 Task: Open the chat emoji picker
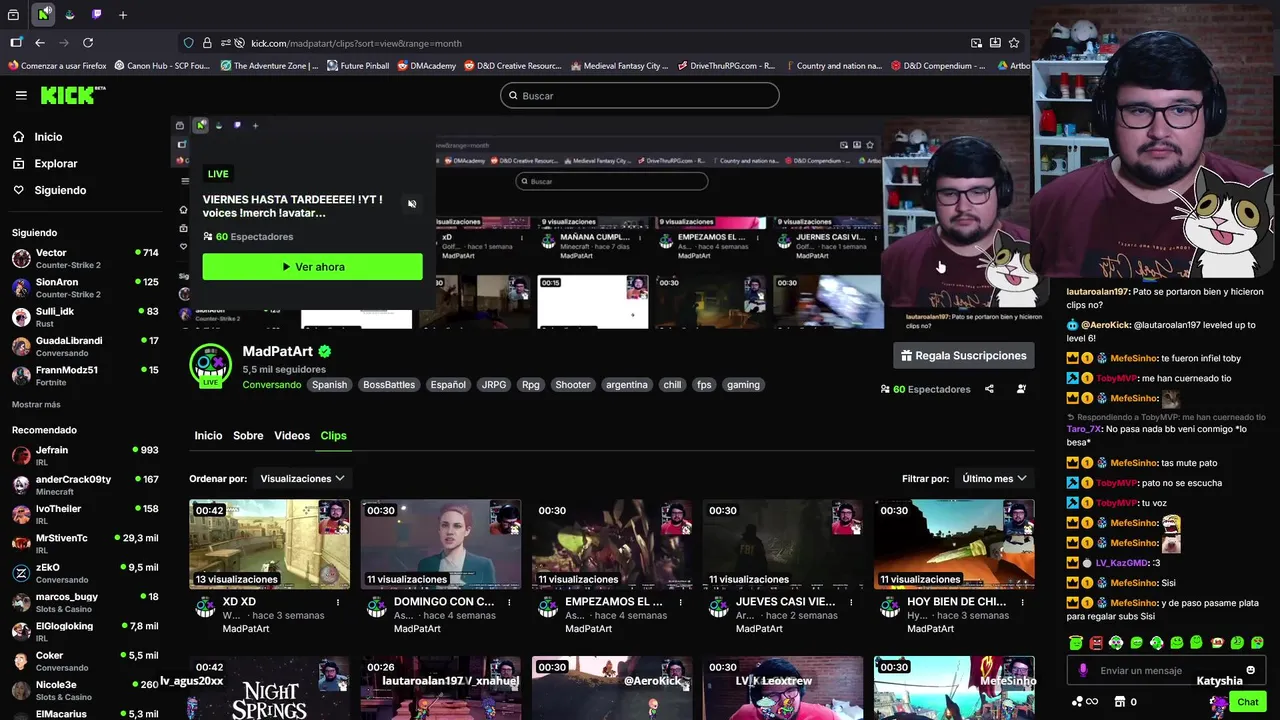pyautogui.click(x=1251, y=670)
